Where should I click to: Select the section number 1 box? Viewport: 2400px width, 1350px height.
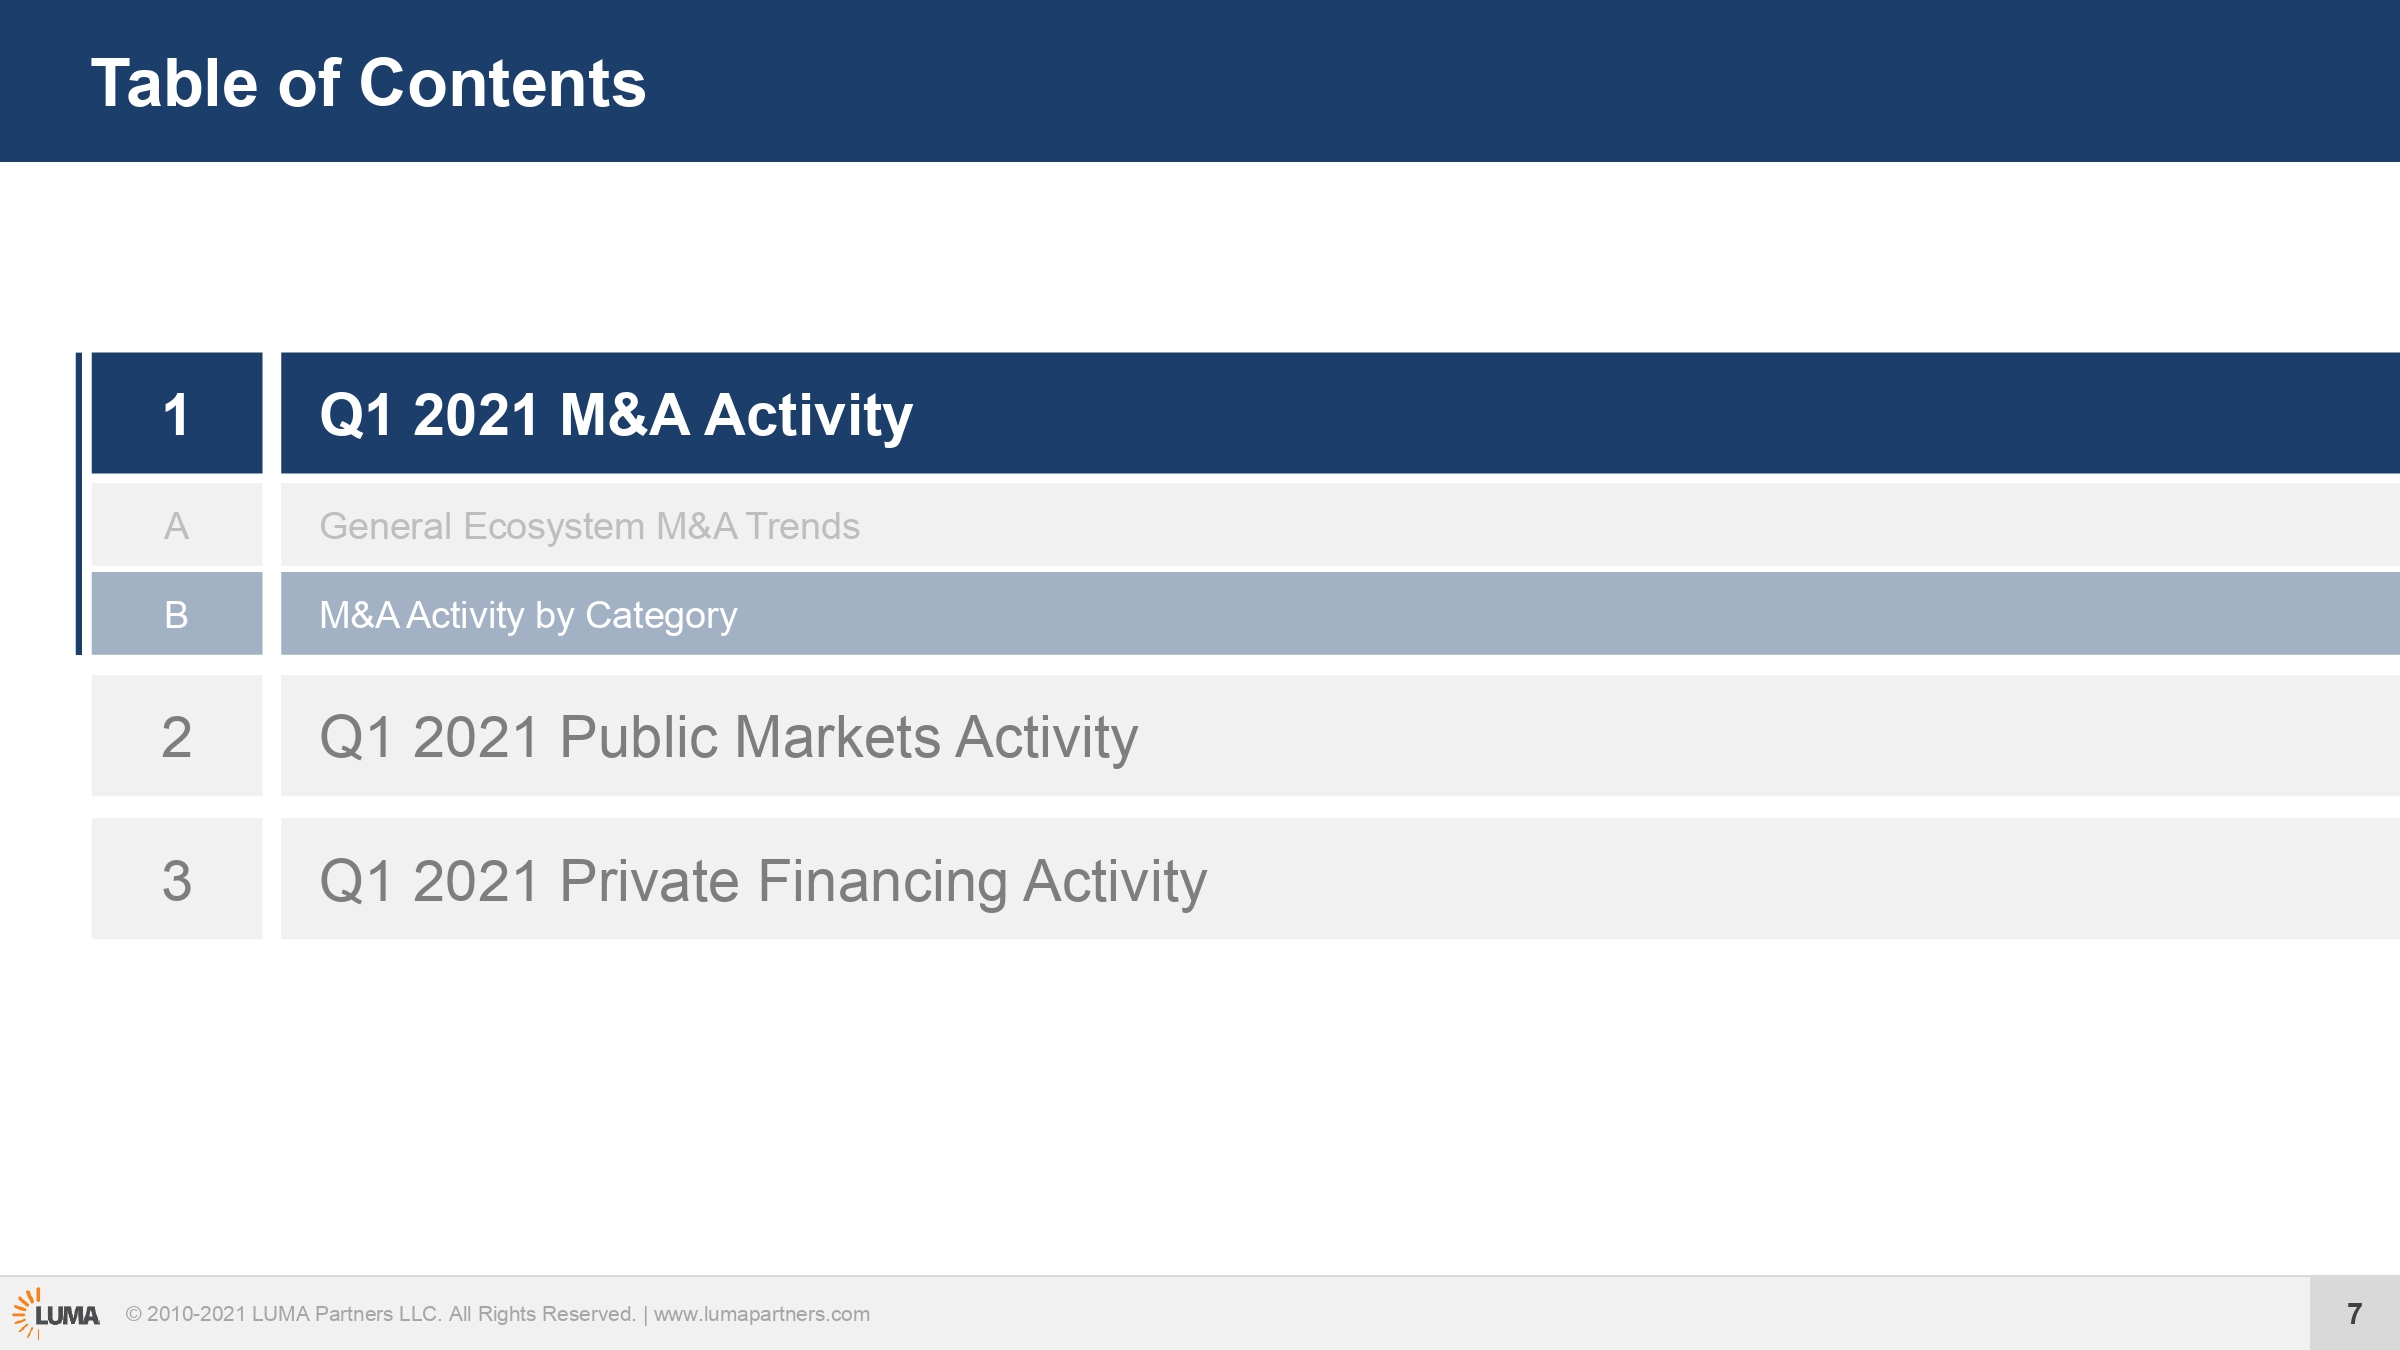click(177, 413)
